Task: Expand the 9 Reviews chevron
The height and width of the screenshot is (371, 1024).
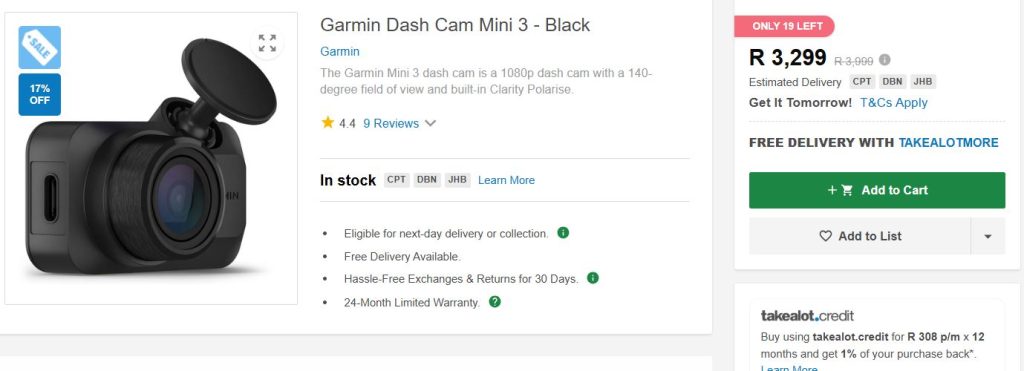Action: tap(430, 123)
